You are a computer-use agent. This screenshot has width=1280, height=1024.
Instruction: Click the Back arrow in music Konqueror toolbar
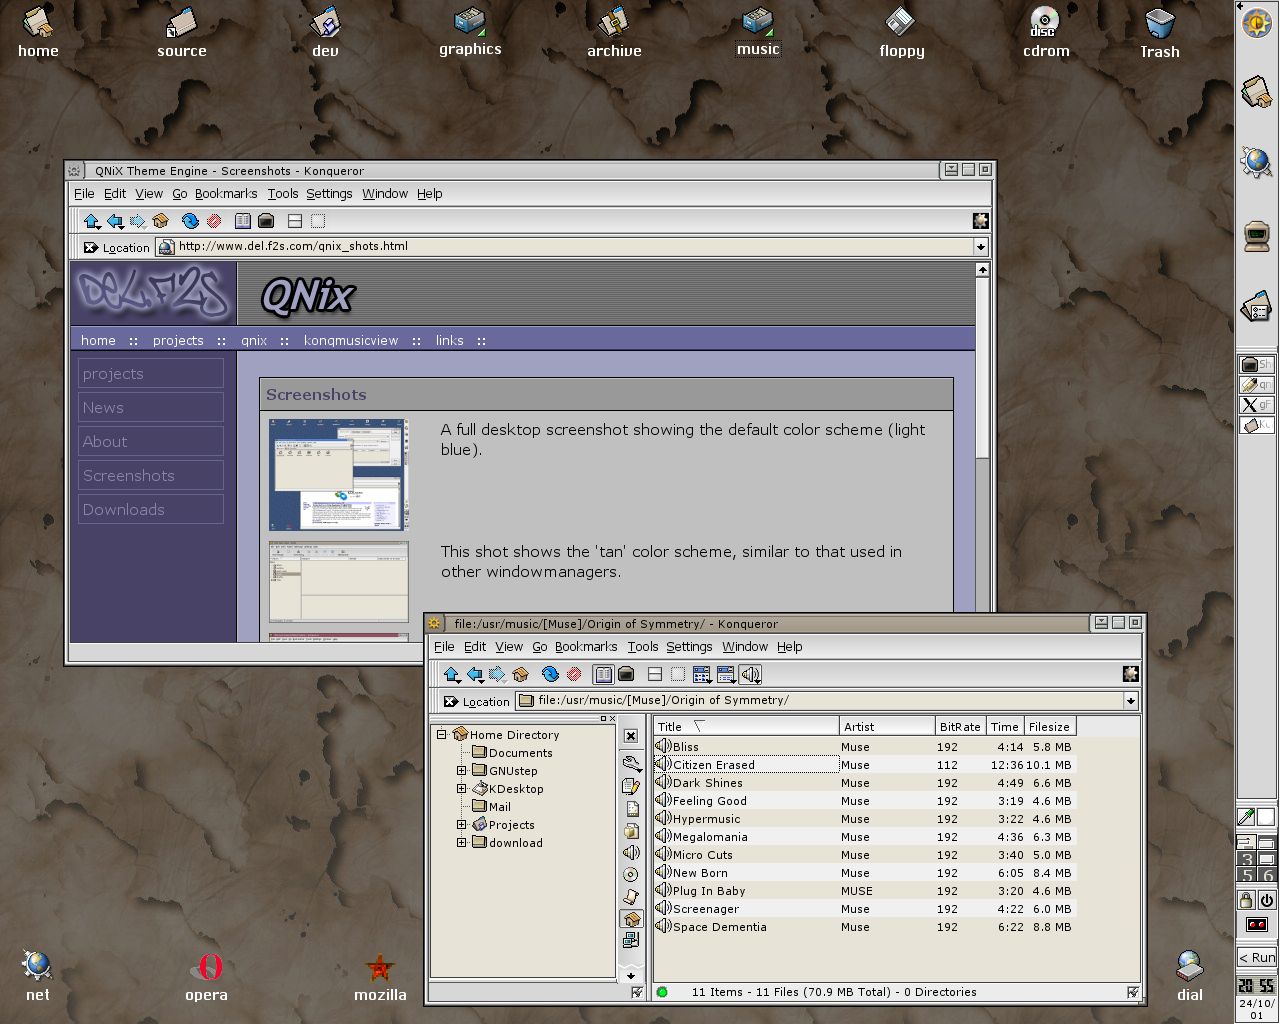click(475, 674)
